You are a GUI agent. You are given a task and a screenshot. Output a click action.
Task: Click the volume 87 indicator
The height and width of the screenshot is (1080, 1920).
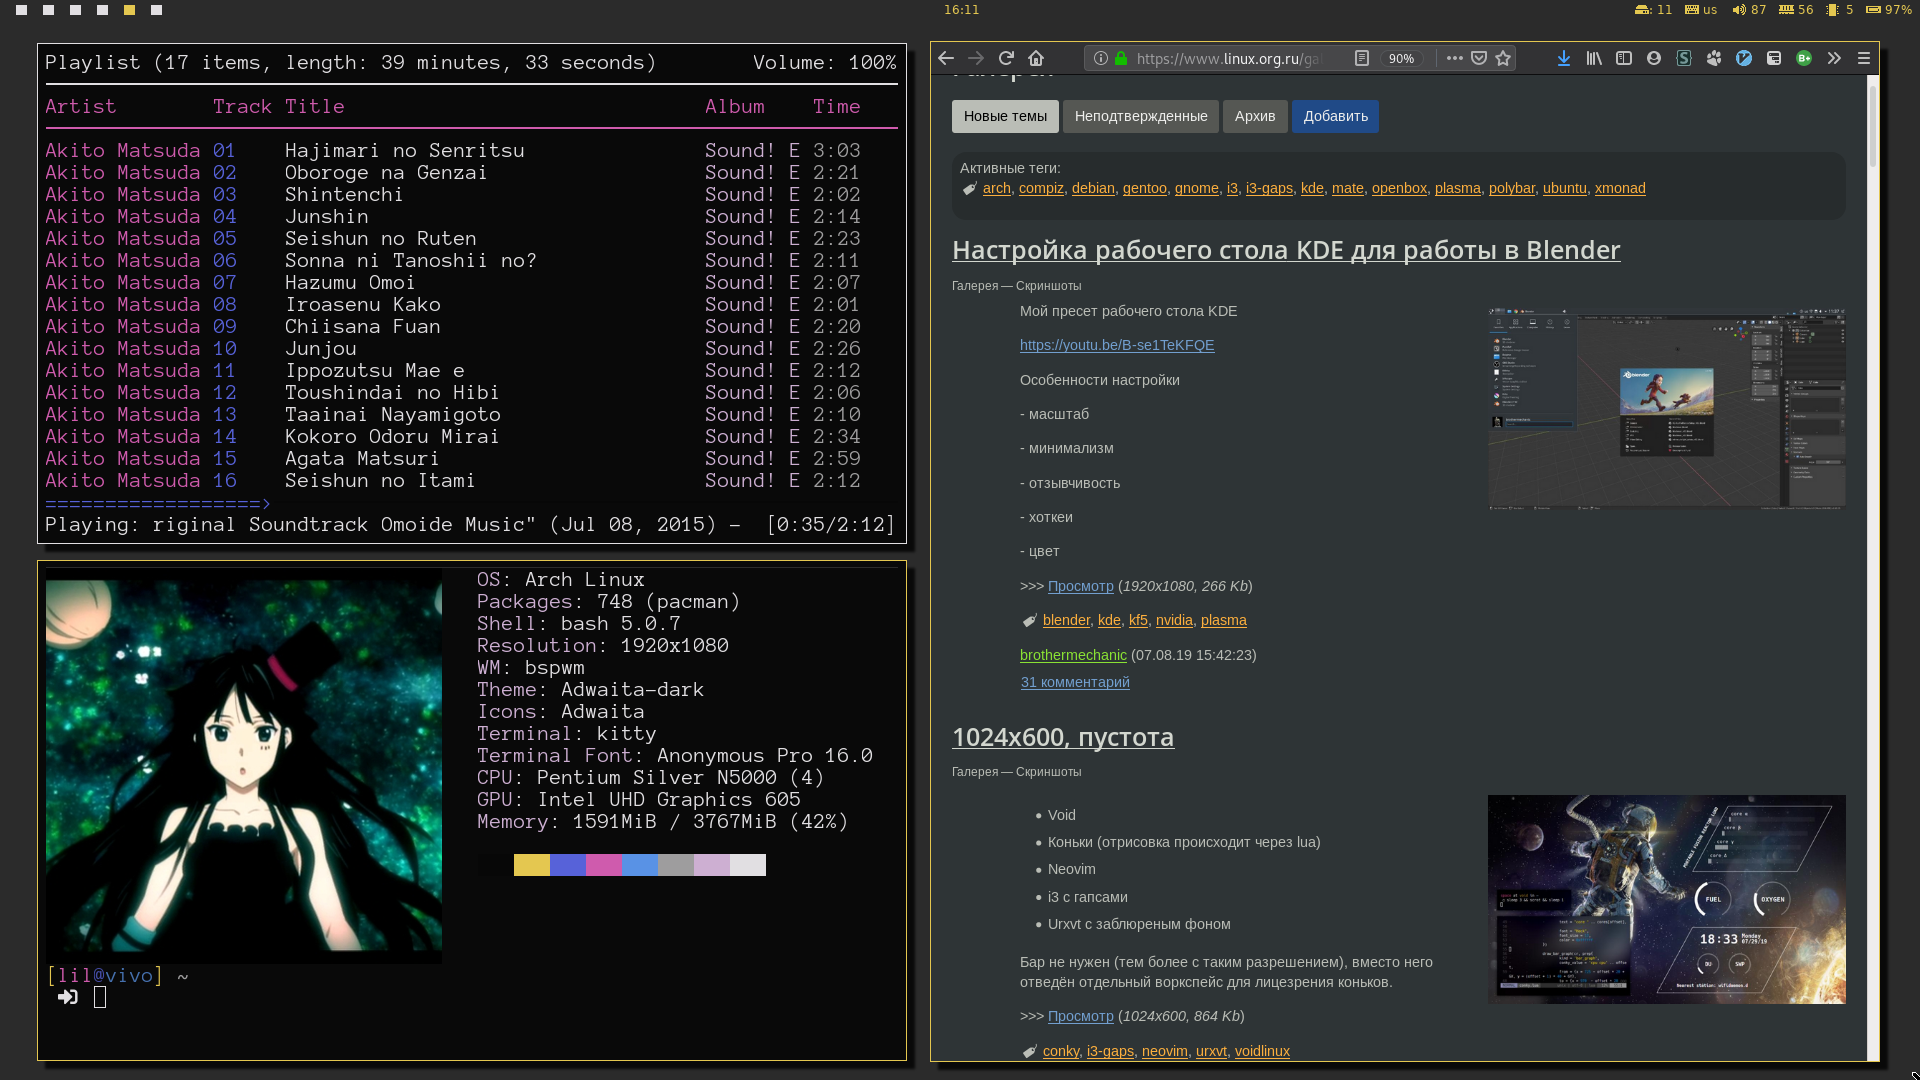(1750, 10)
